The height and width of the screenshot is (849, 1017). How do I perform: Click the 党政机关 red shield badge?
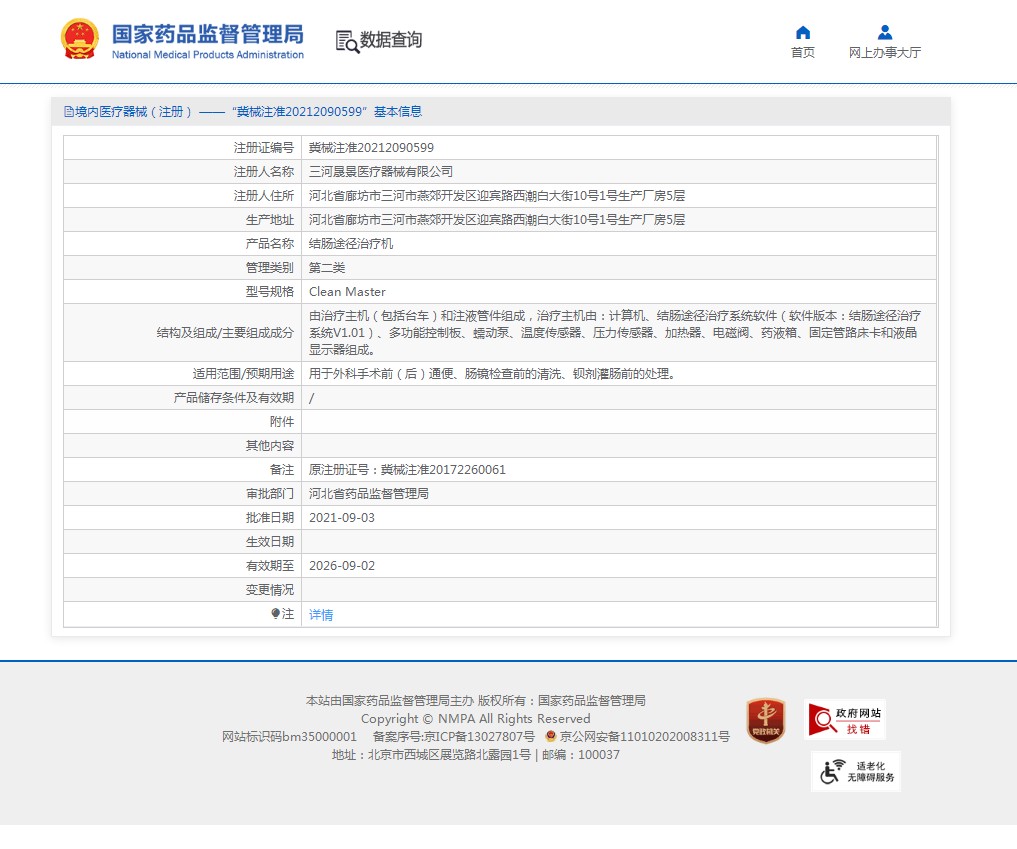click(766, 721)
